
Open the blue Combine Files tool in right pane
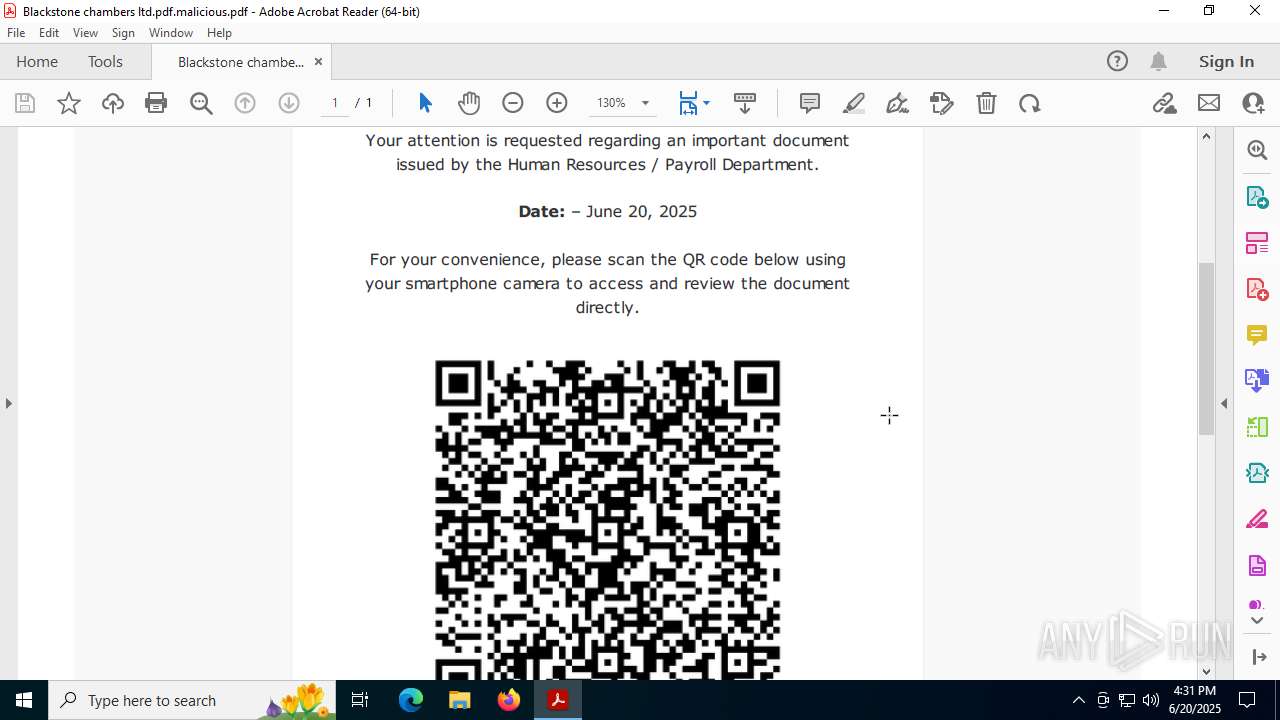(1257, 381)
